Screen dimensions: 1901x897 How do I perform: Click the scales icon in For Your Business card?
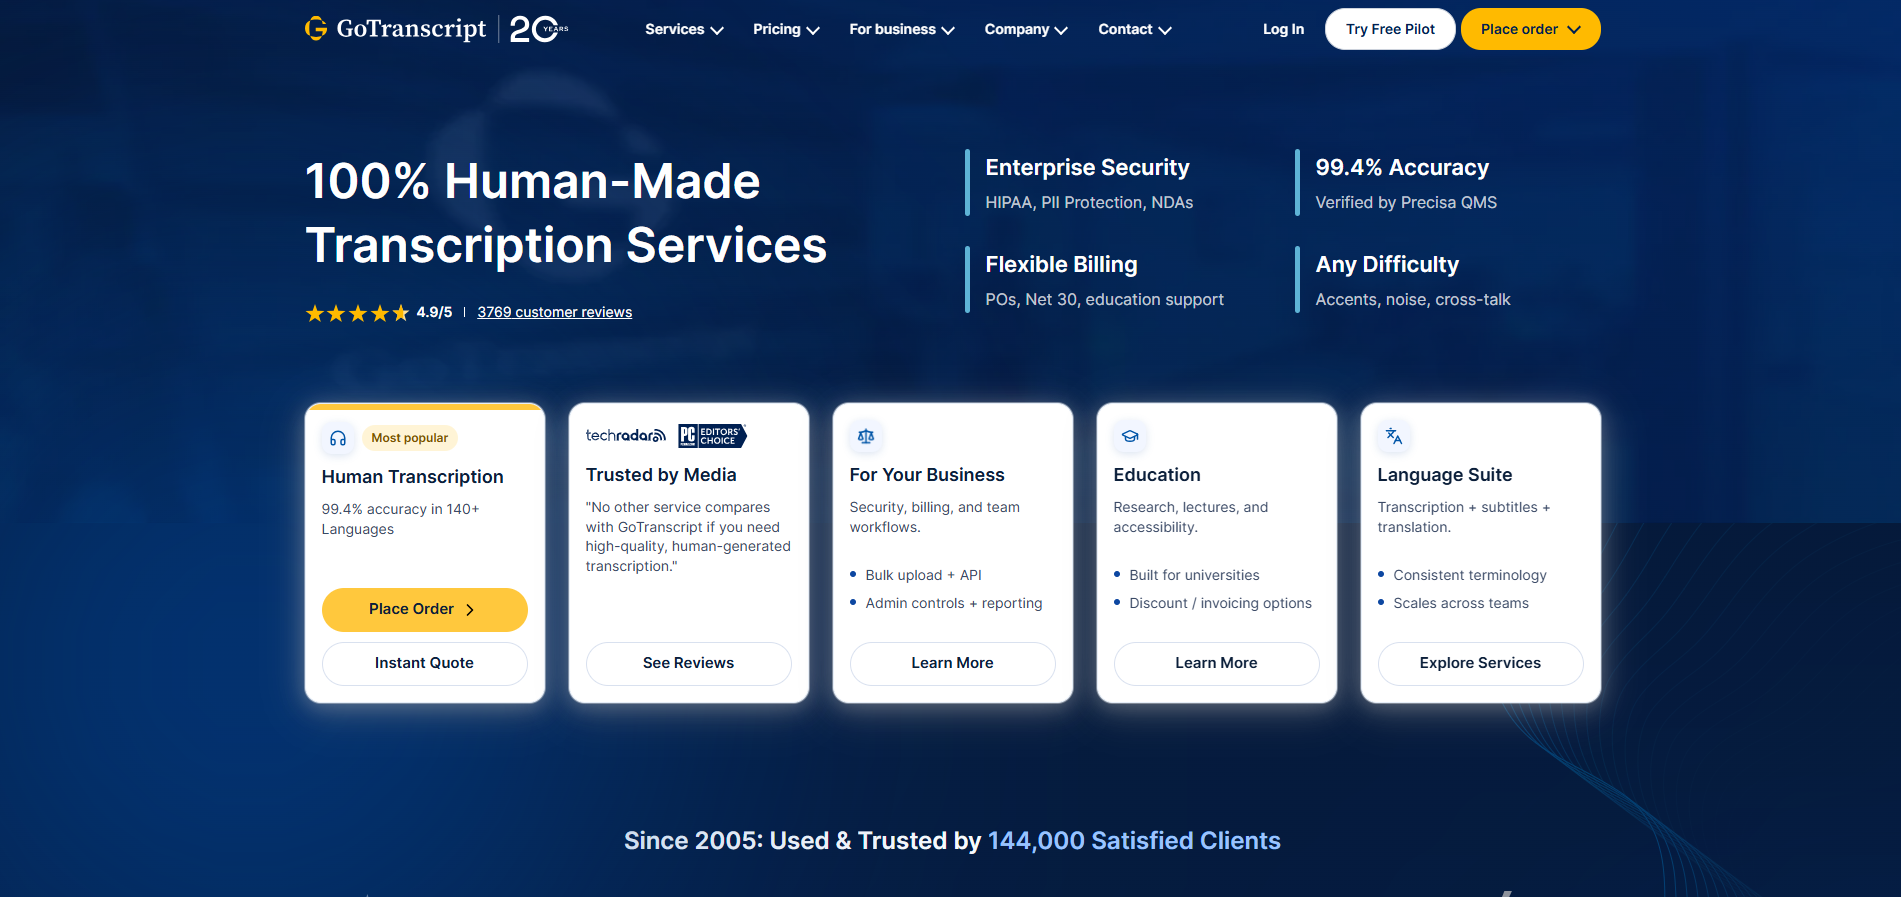tap(866, 436)
